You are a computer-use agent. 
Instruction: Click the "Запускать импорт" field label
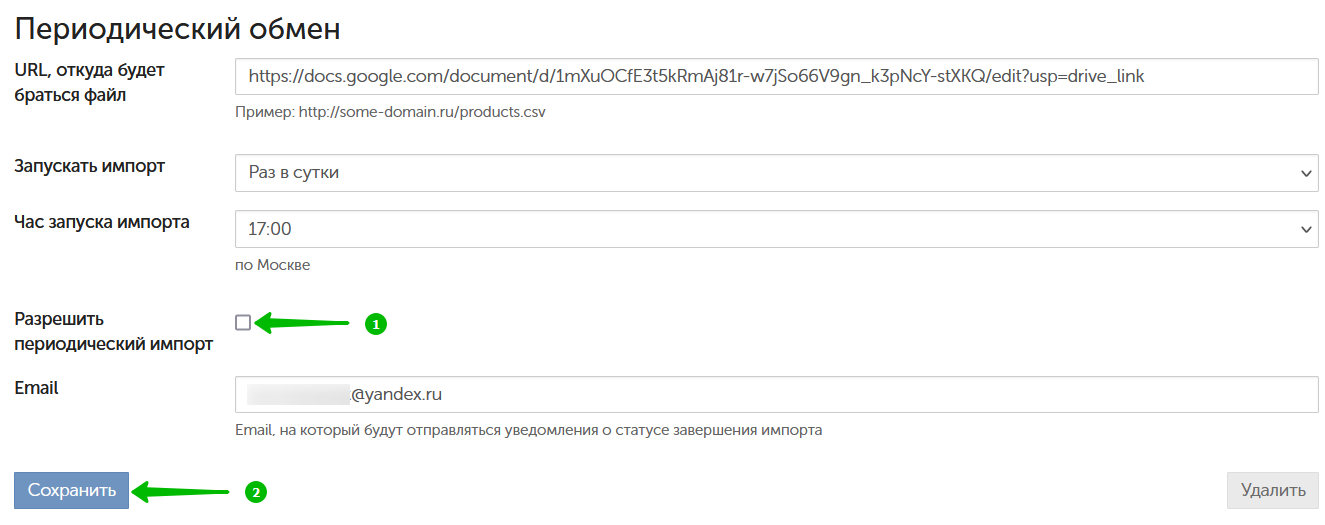point(90,166)
